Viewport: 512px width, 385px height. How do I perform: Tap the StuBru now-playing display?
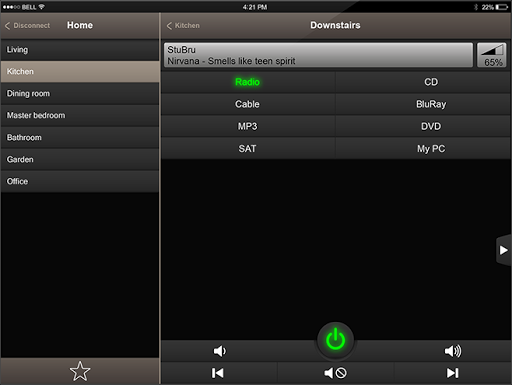[318, 55]
